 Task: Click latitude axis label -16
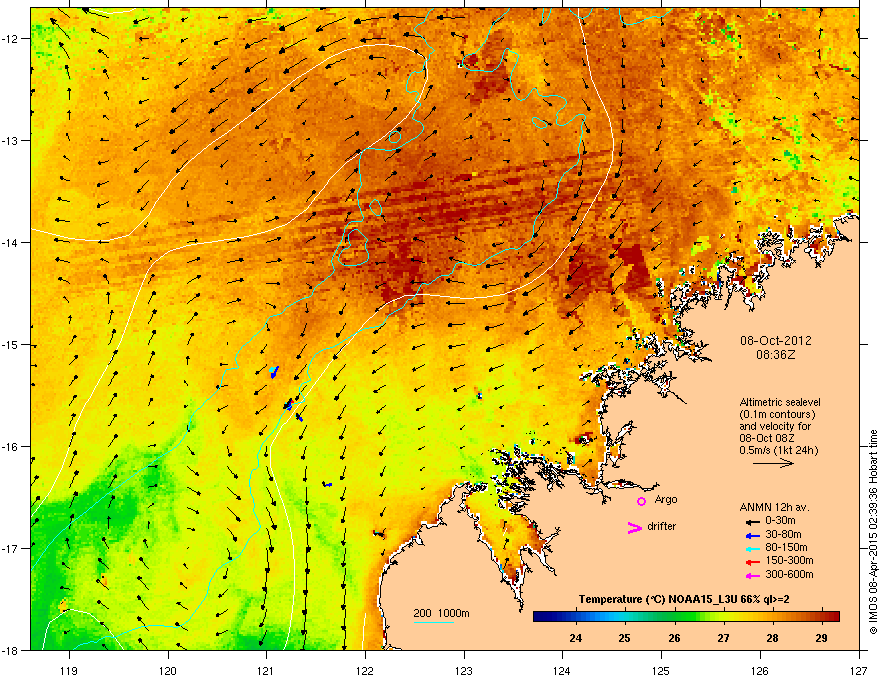tap(10, 447)
